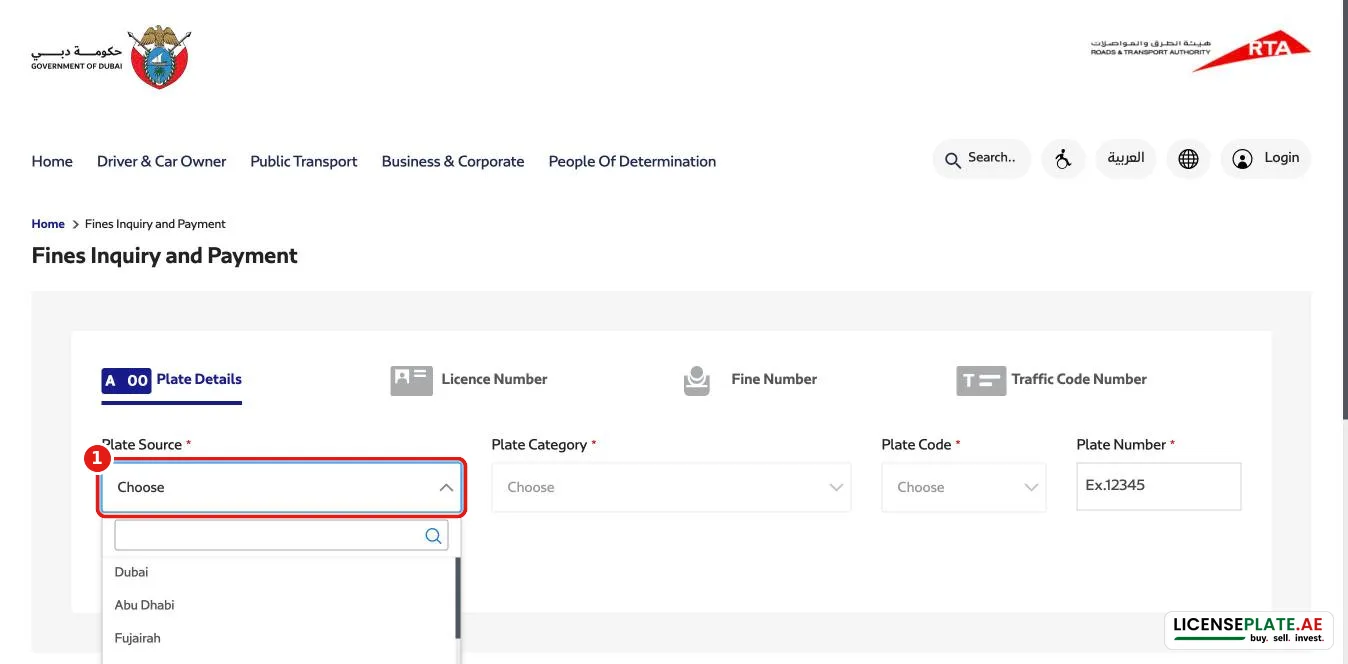This screenshot has height=664, width=1348.
Task: Open the Driver & Car Owner menu
Action: coord(162,161)
